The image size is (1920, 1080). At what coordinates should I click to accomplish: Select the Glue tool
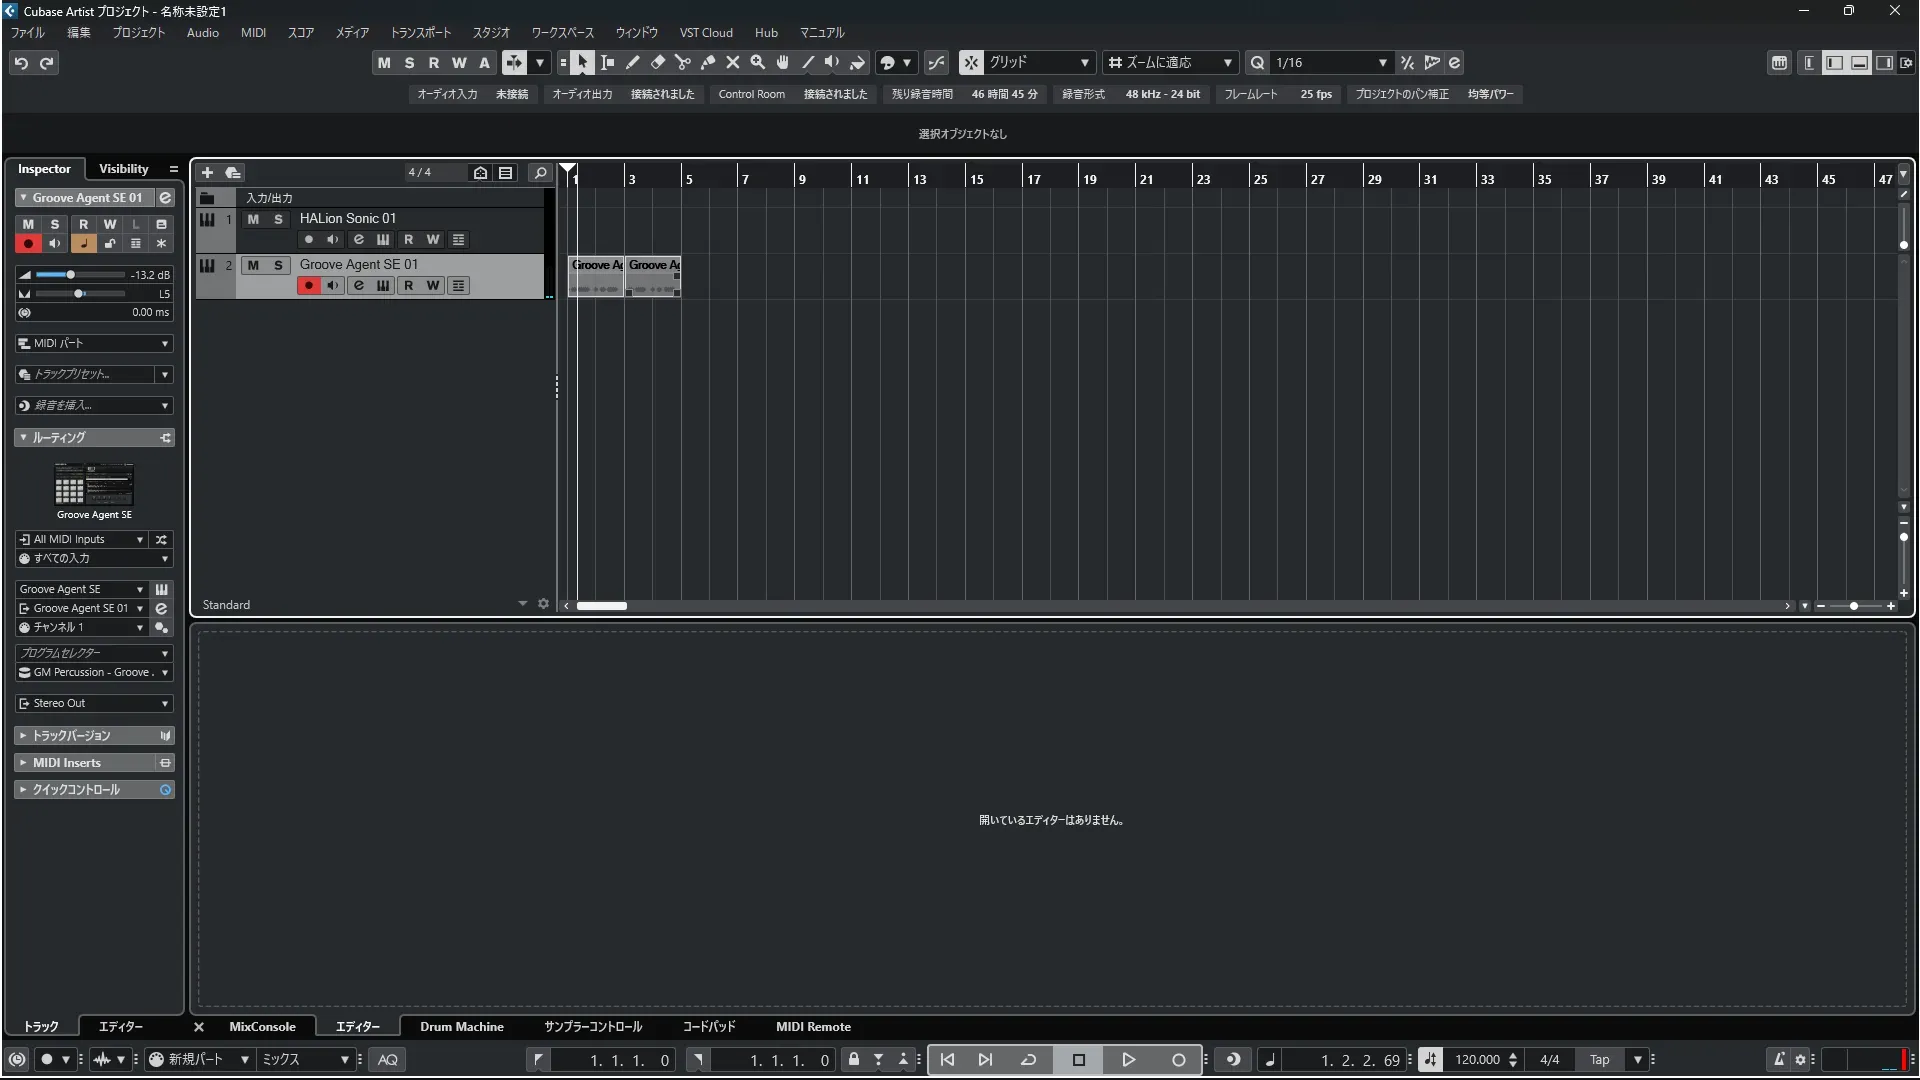tap(708, 63)
